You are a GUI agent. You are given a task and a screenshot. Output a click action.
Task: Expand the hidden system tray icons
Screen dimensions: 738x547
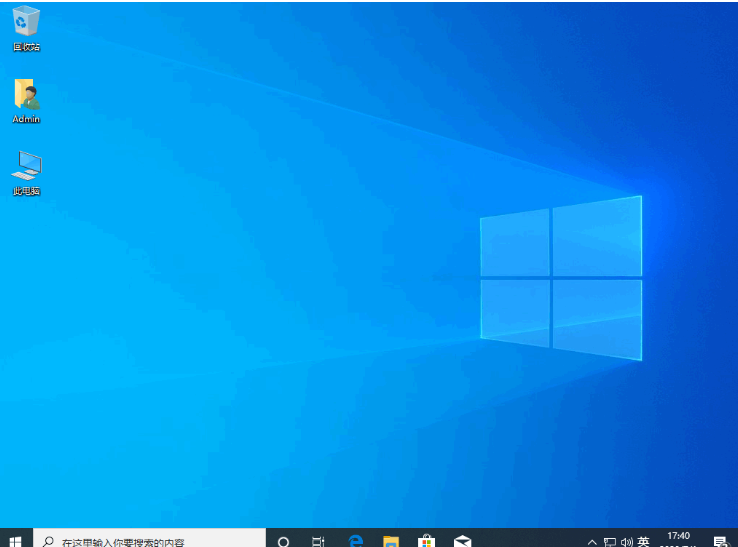592,541
